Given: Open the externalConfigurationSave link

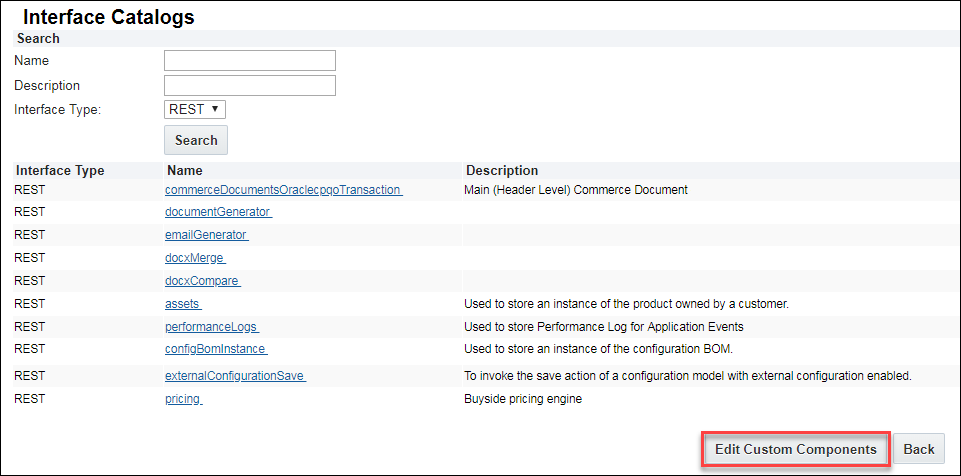Looking at the screenshot, I should [x=235, y=376].
